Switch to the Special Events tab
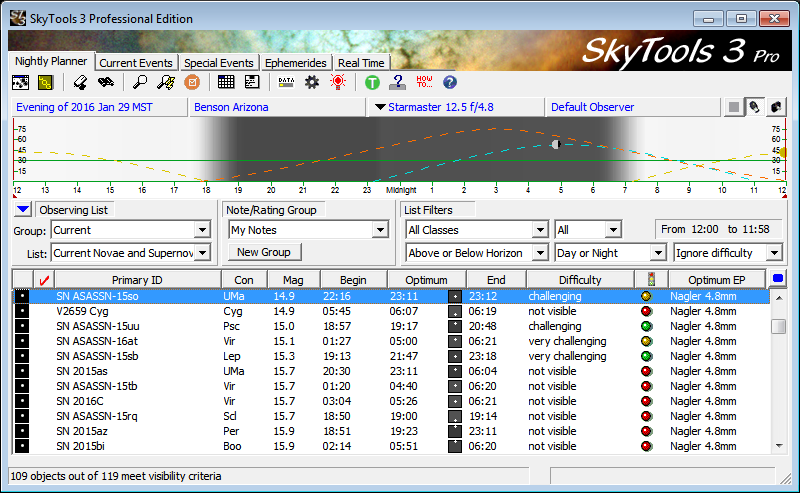The image size is (800, 493). pos(219,63)
